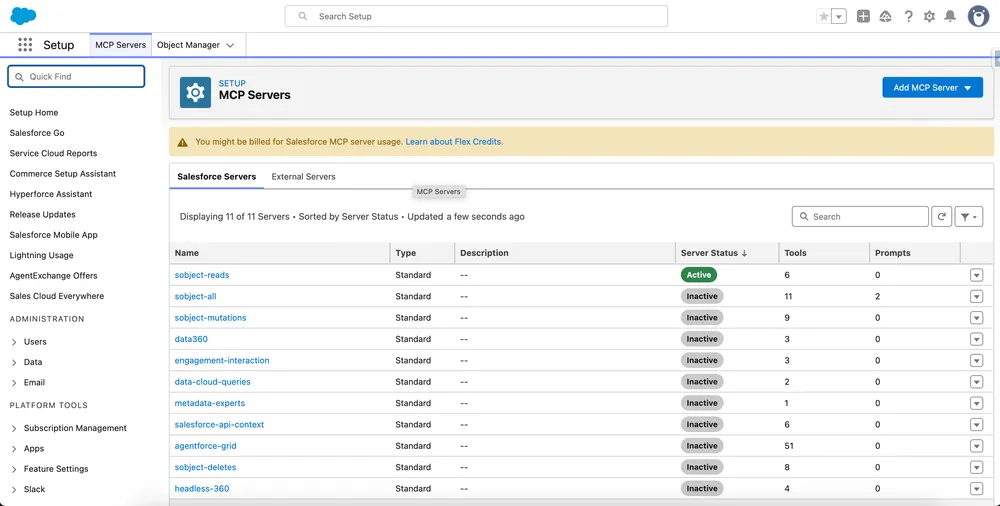
Task: Open the favorites list dropdown arrow
Action: (839, 17)
